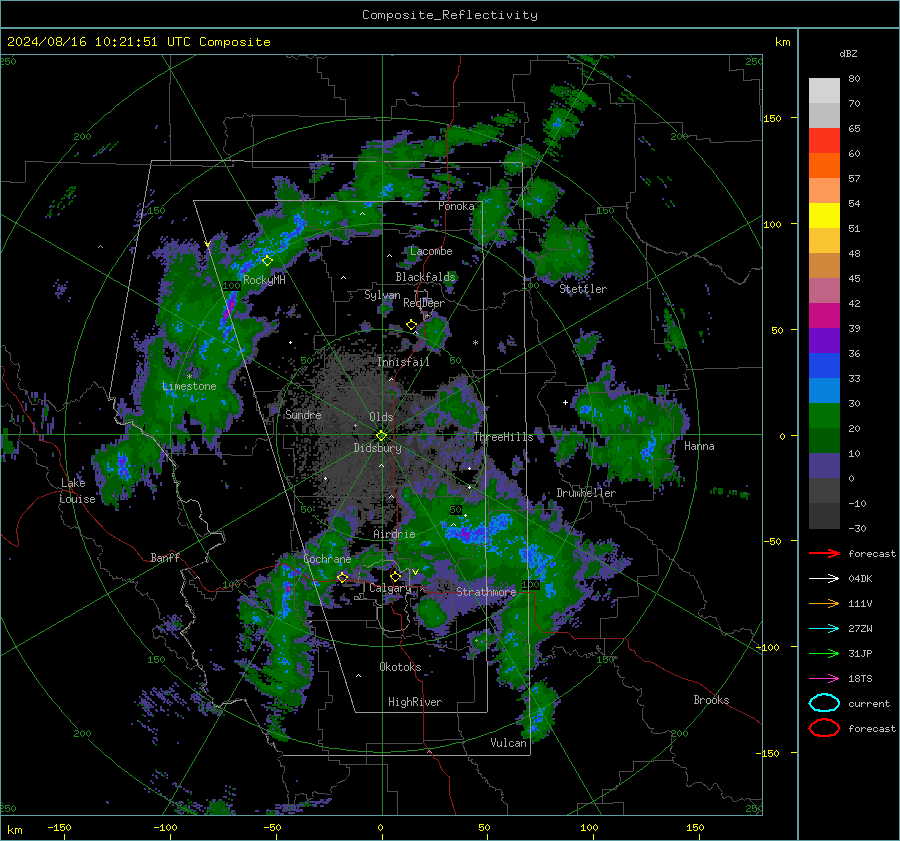Click the Banff town label

165,558
